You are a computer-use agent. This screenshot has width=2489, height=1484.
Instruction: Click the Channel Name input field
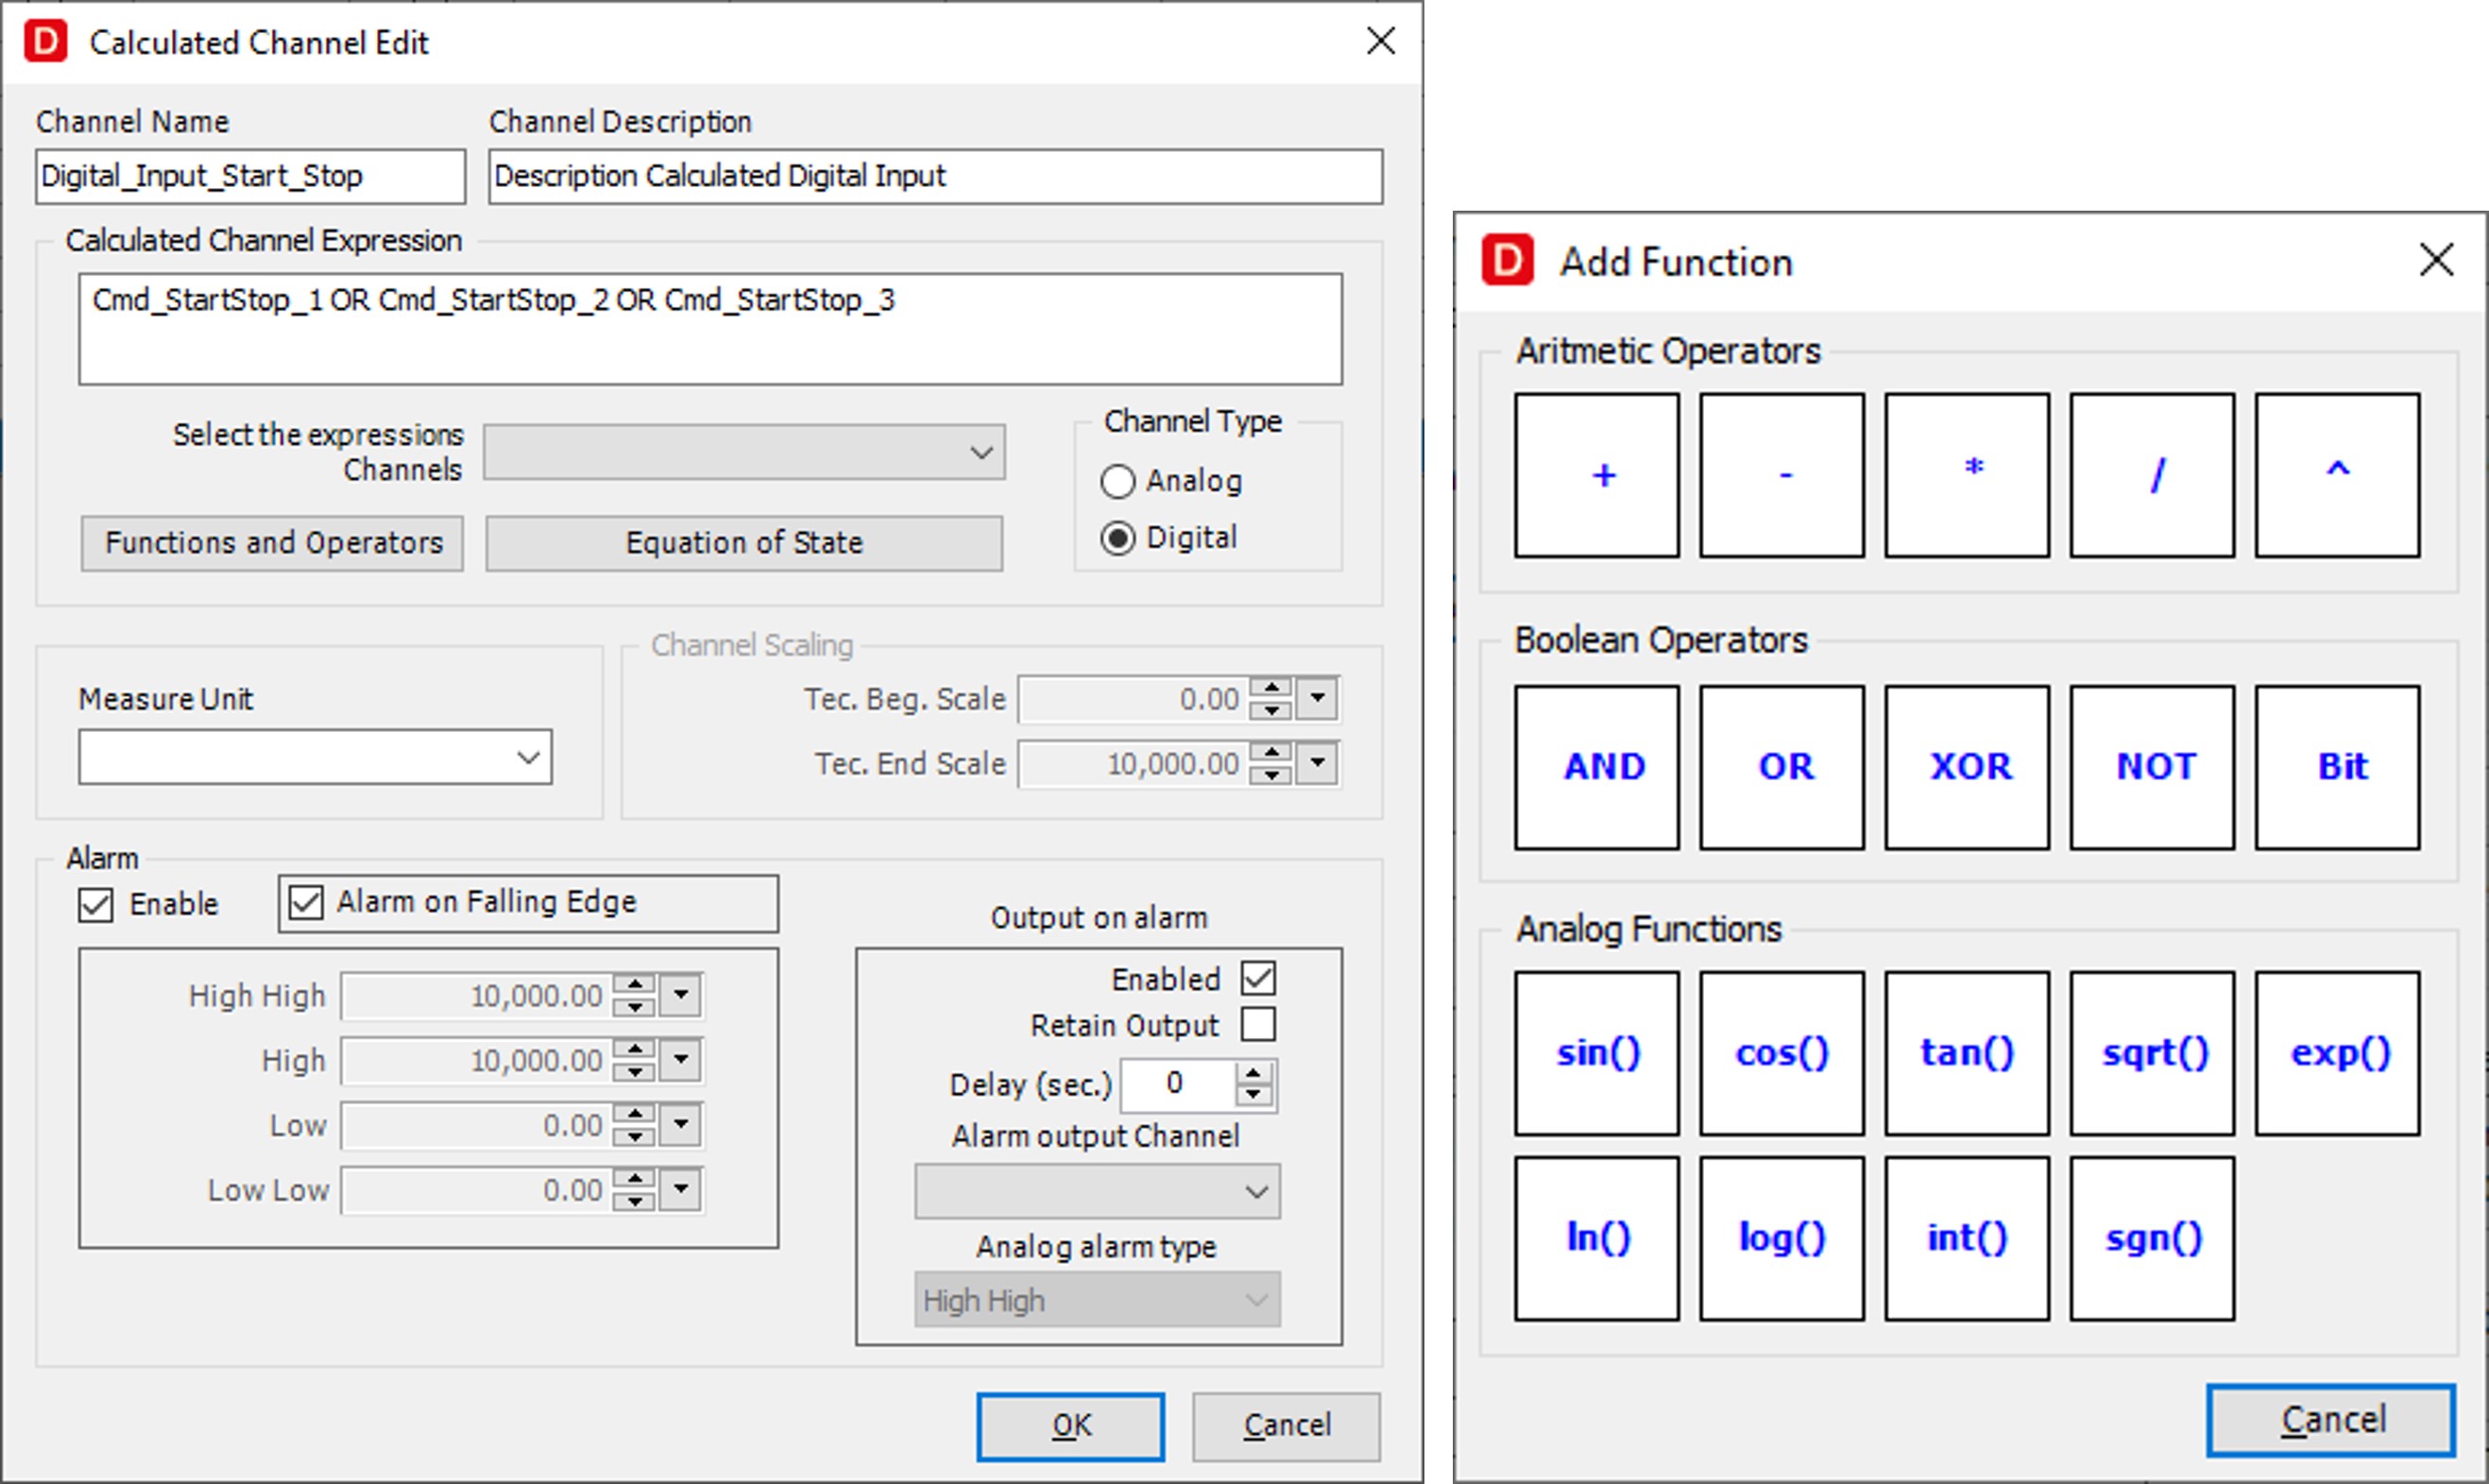[x=251, y=177]
